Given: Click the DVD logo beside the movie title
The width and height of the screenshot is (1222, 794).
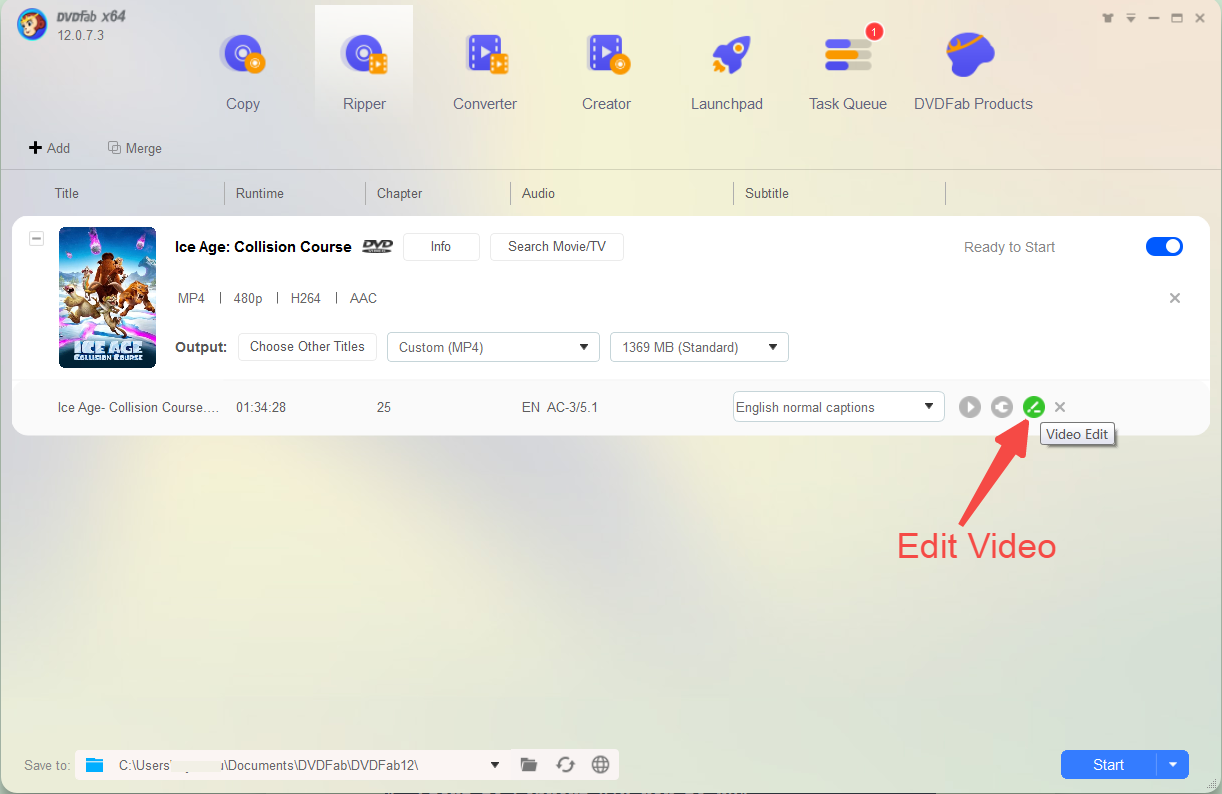Looking at the screenshot, I should (x=378, y=247).
